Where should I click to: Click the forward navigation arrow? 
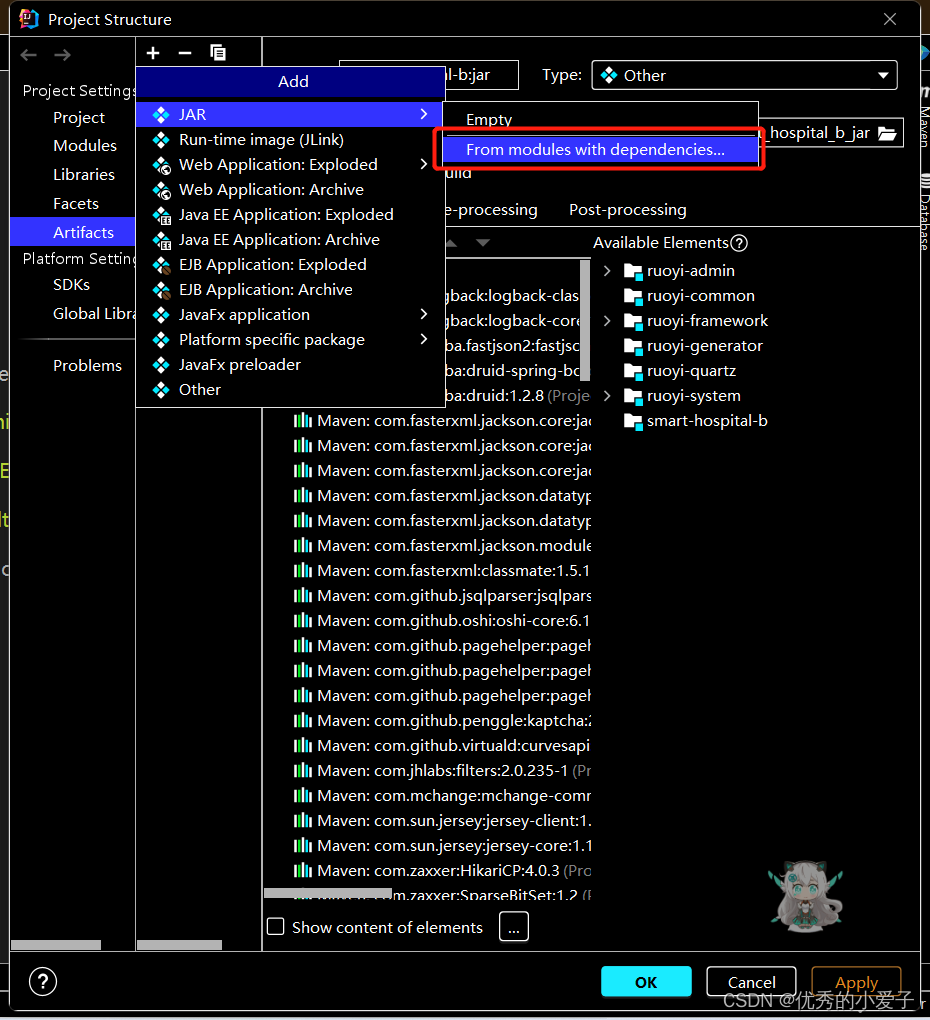click(62, 55)
